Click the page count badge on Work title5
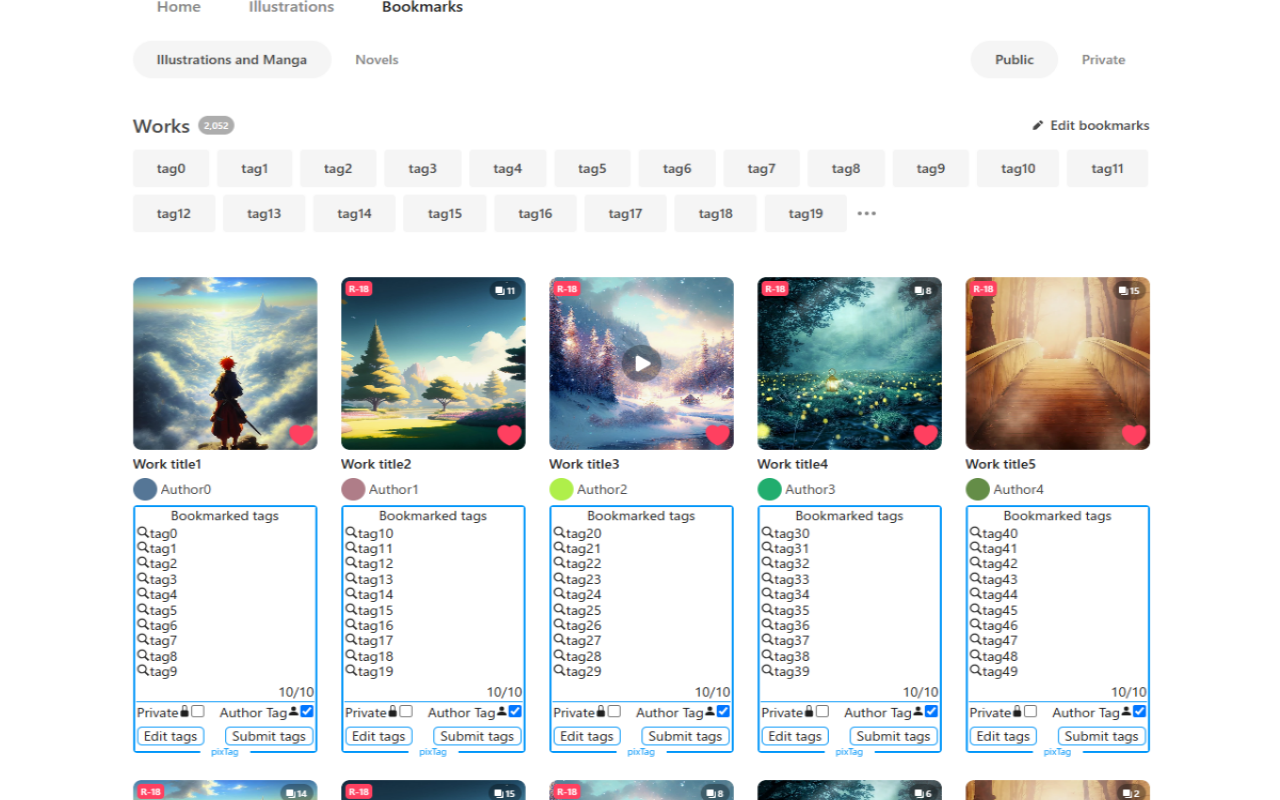1280x800 pixels. pos(1129,291)
